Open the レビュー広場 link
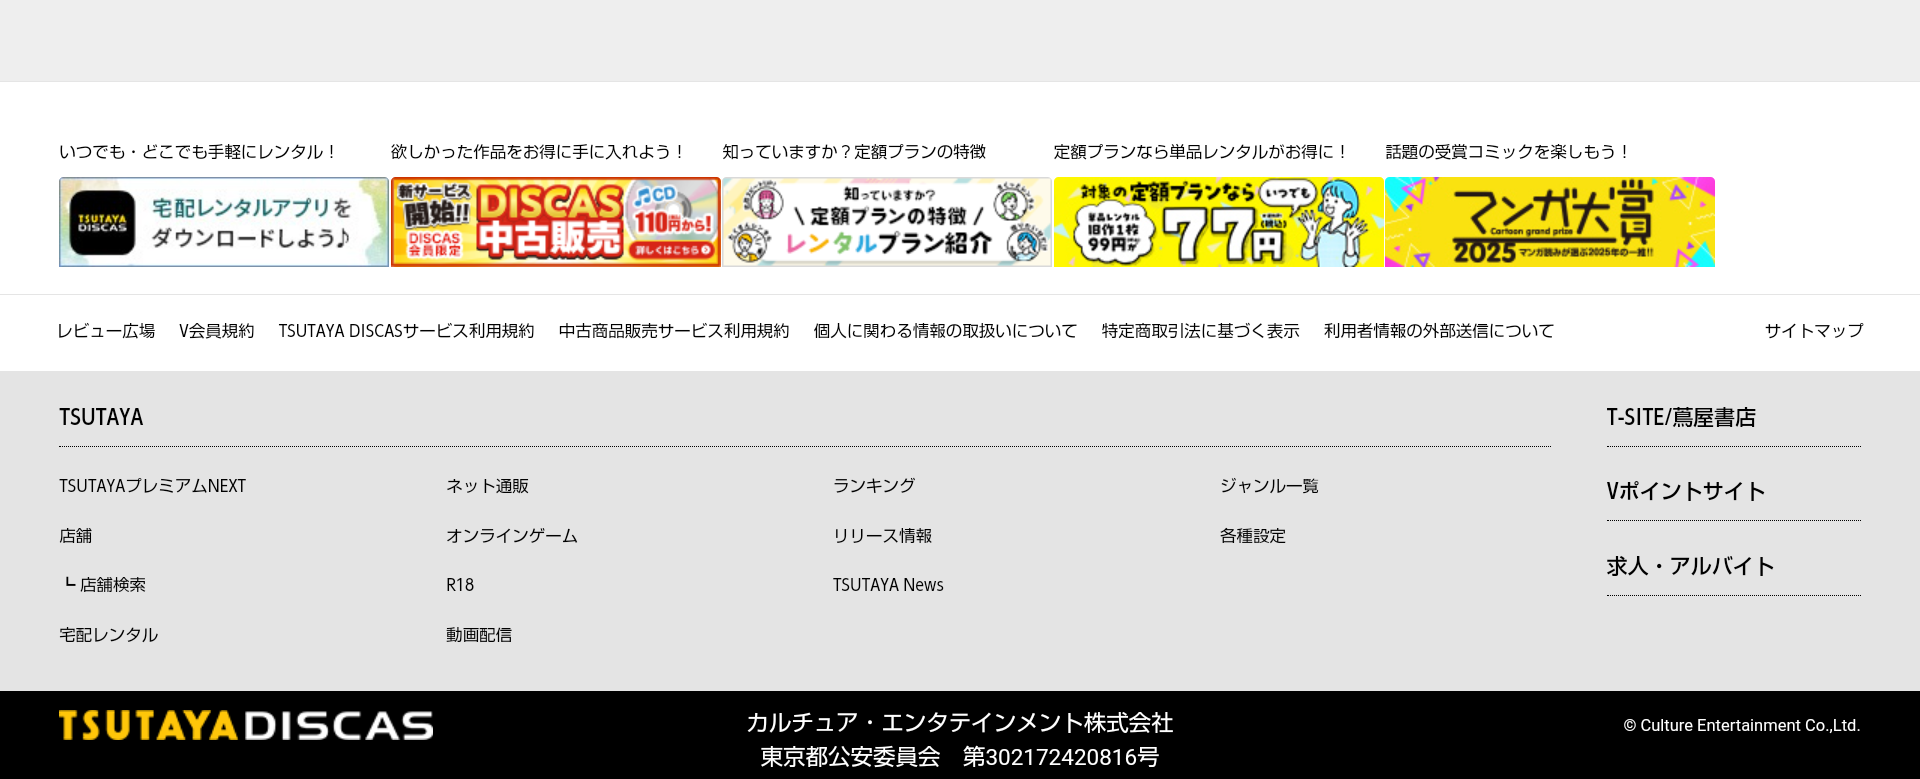Image resolution: width=1920 pixels, height=779 pixels. click(106, 331)
